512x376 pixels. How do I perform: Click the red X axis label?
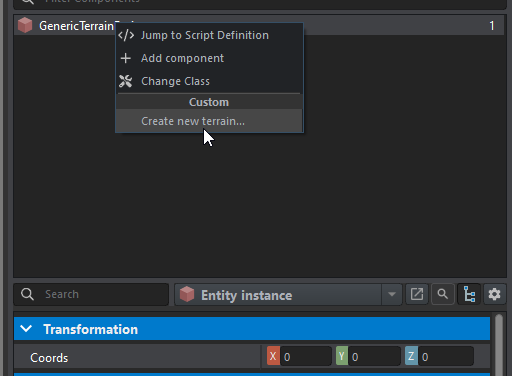coord(273,356)
